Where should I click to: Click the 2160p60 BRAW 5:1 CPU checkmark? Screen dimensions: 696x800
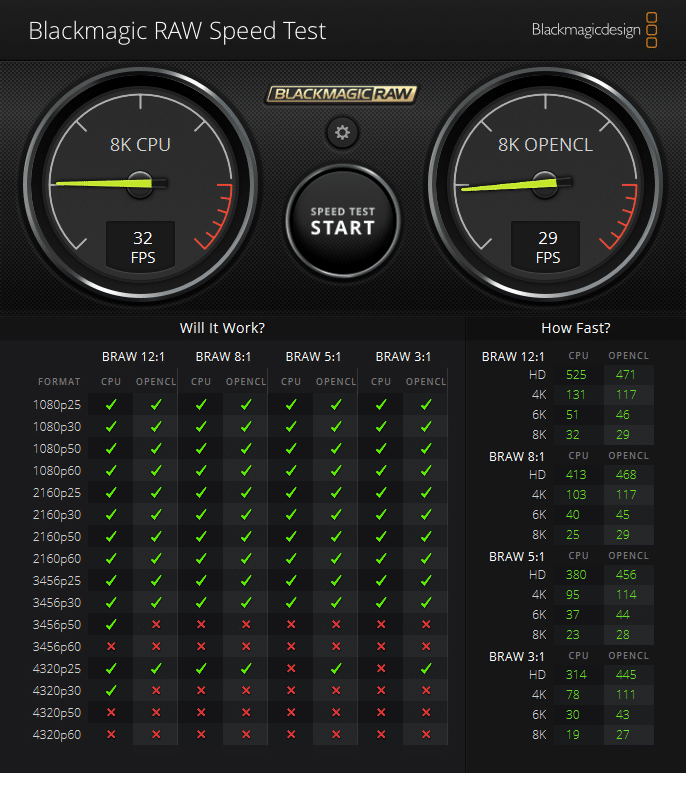click(x=291, y=559)
